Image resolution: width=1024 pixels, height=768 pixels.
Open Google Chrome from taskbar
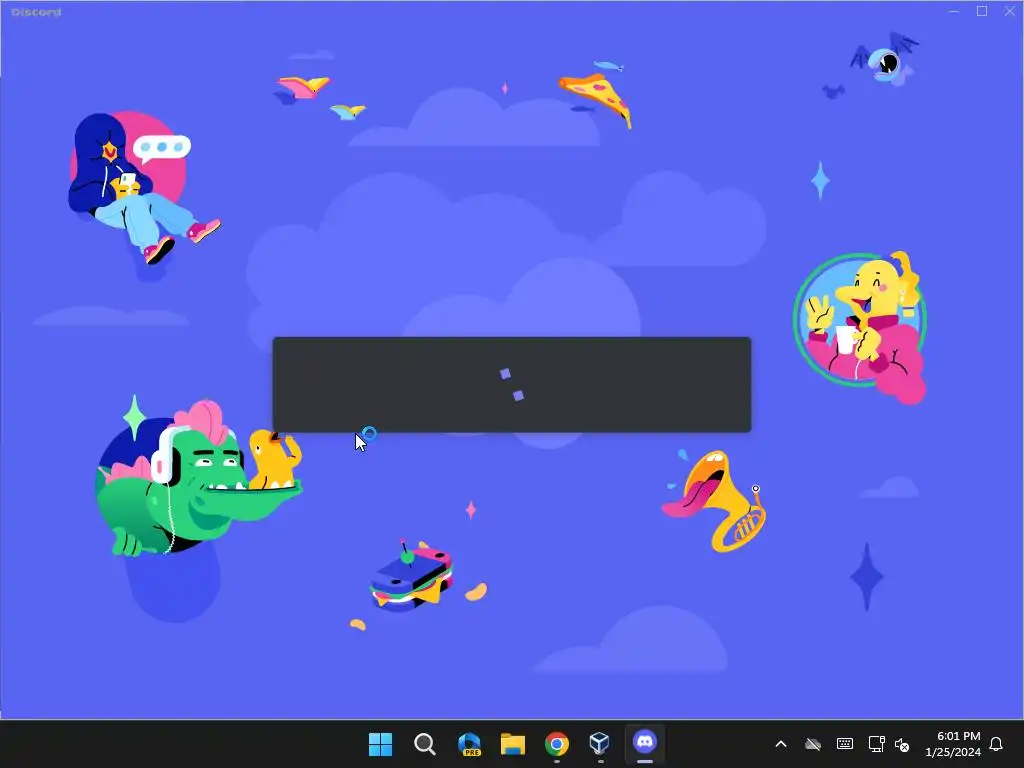coord(556,744)
